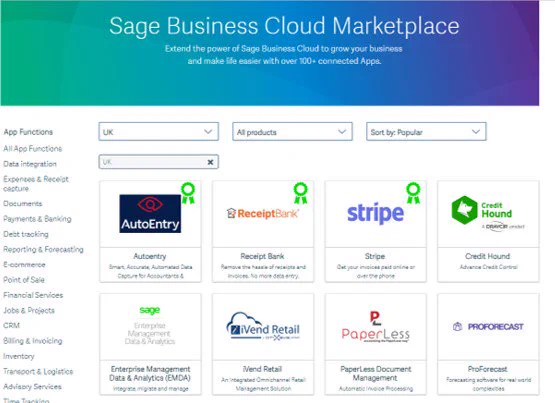Open PaperLess Document Management title

point(376,373)
